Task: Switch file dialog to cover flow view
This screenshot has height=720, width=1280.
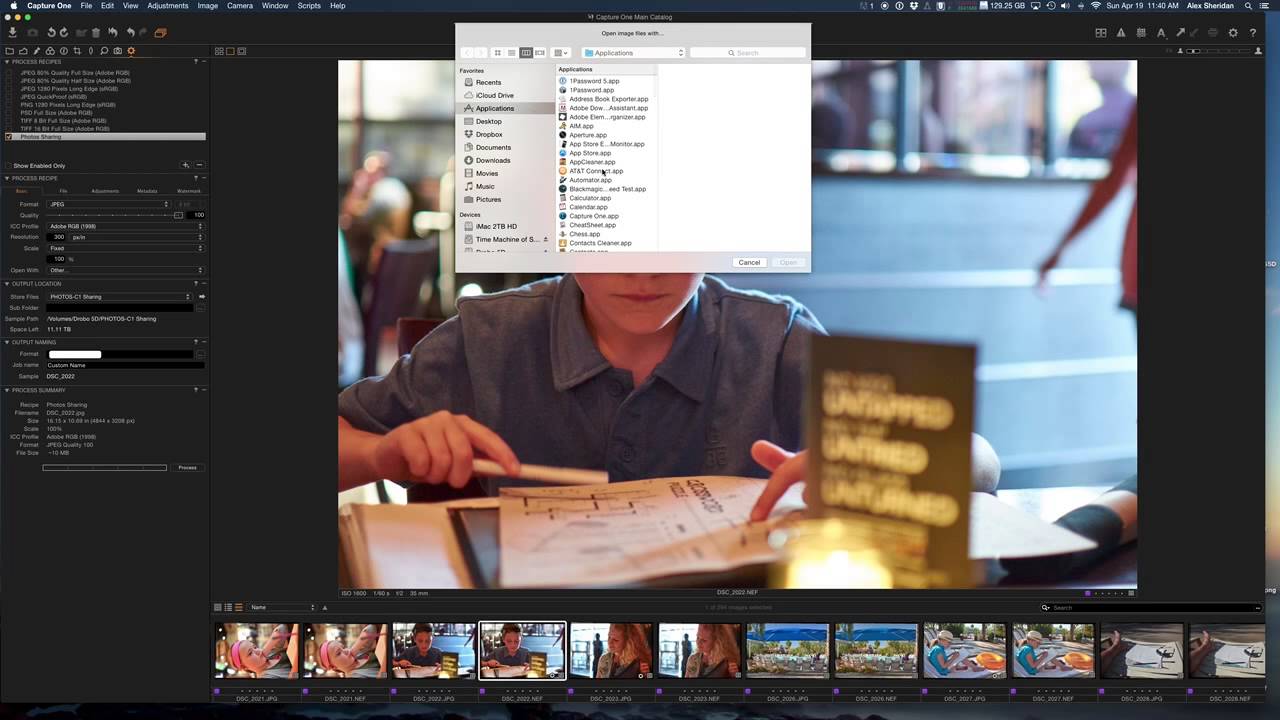Action: [540, 53]
